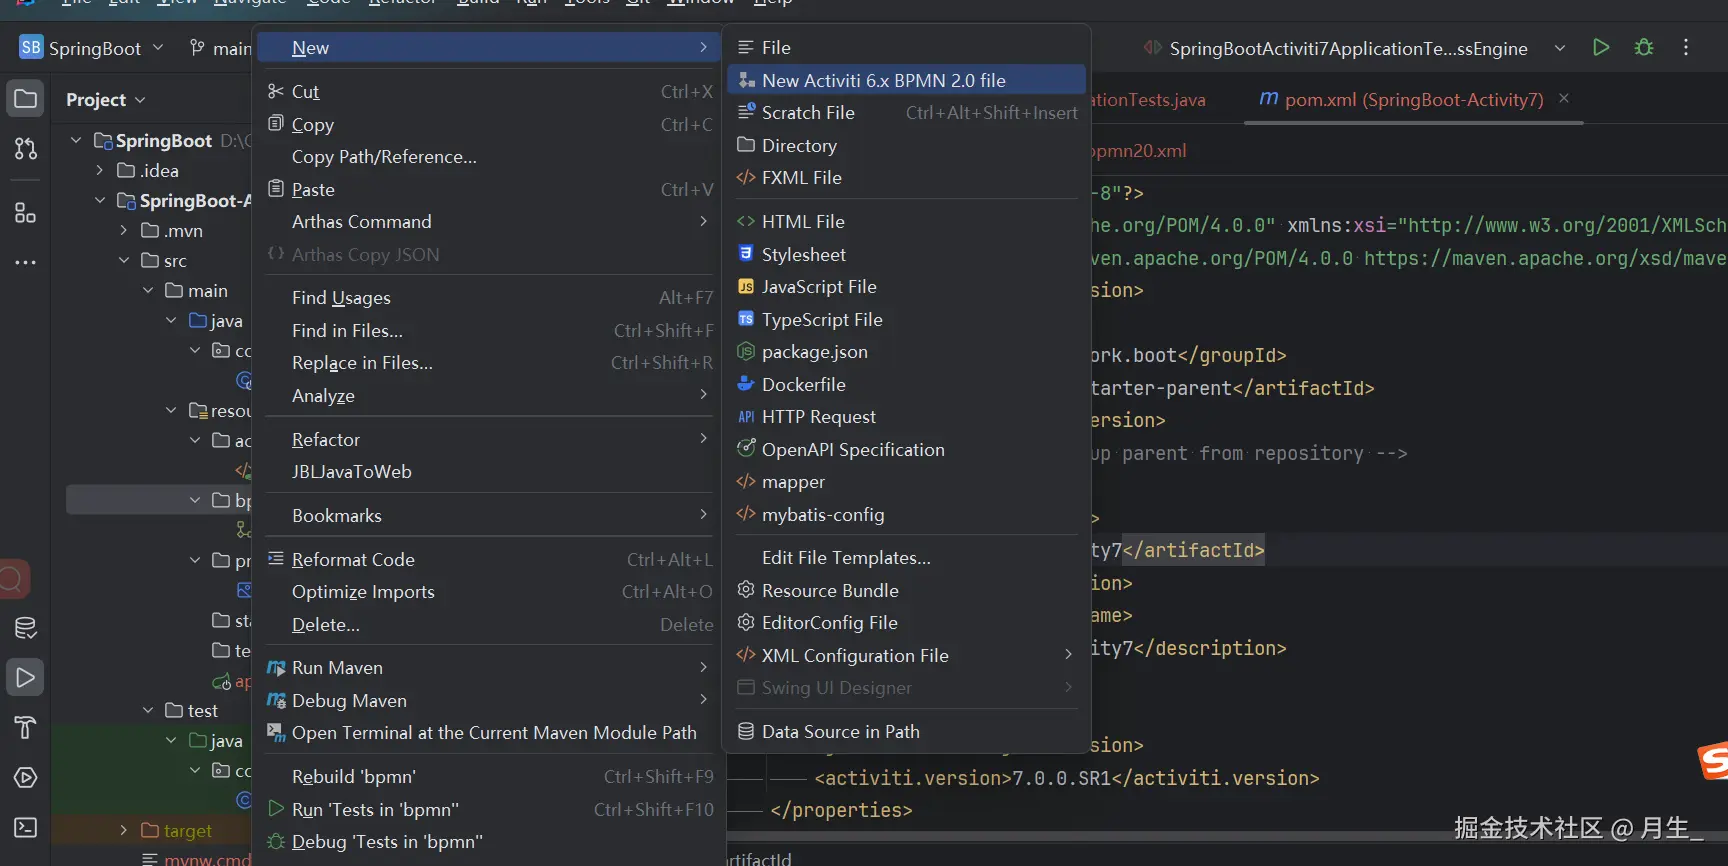Select Rebuild 'bpmn' menu entry
This screenshot has height=866, width=1728.
point(489,776)
